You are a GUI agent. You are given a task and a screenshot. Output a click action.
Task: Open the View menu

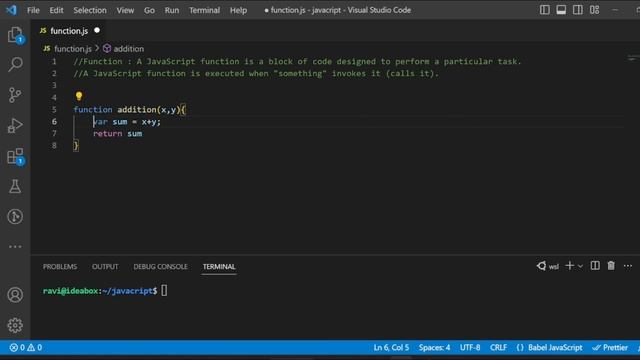(x=125, y=10)
